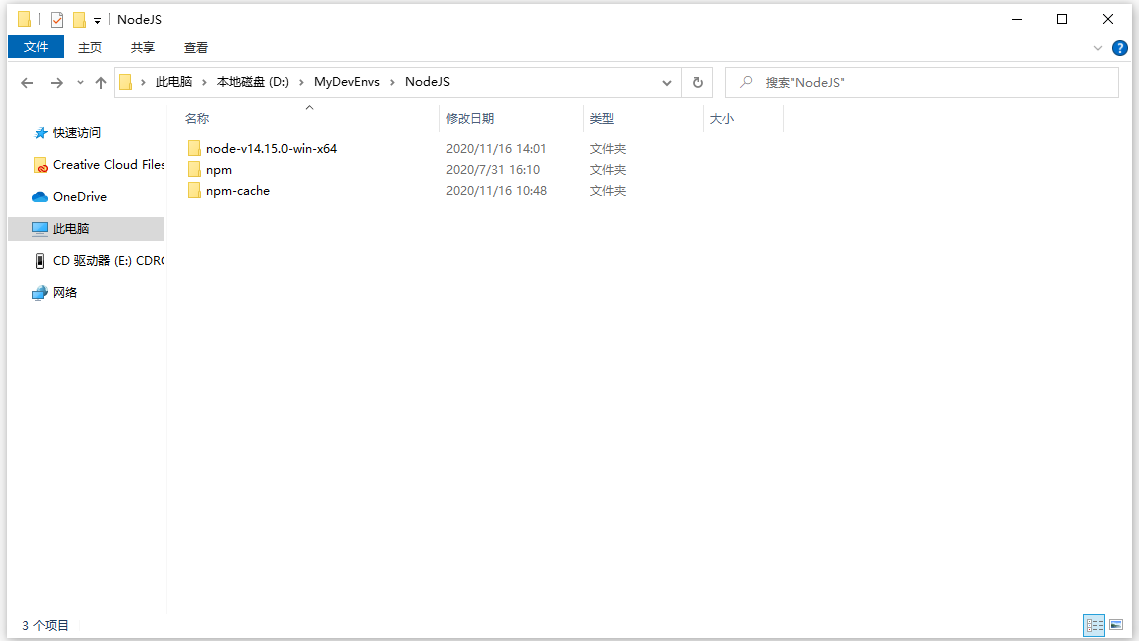
Task: Refresh the NodeJS folder view
Action: (x=697, y=83)
